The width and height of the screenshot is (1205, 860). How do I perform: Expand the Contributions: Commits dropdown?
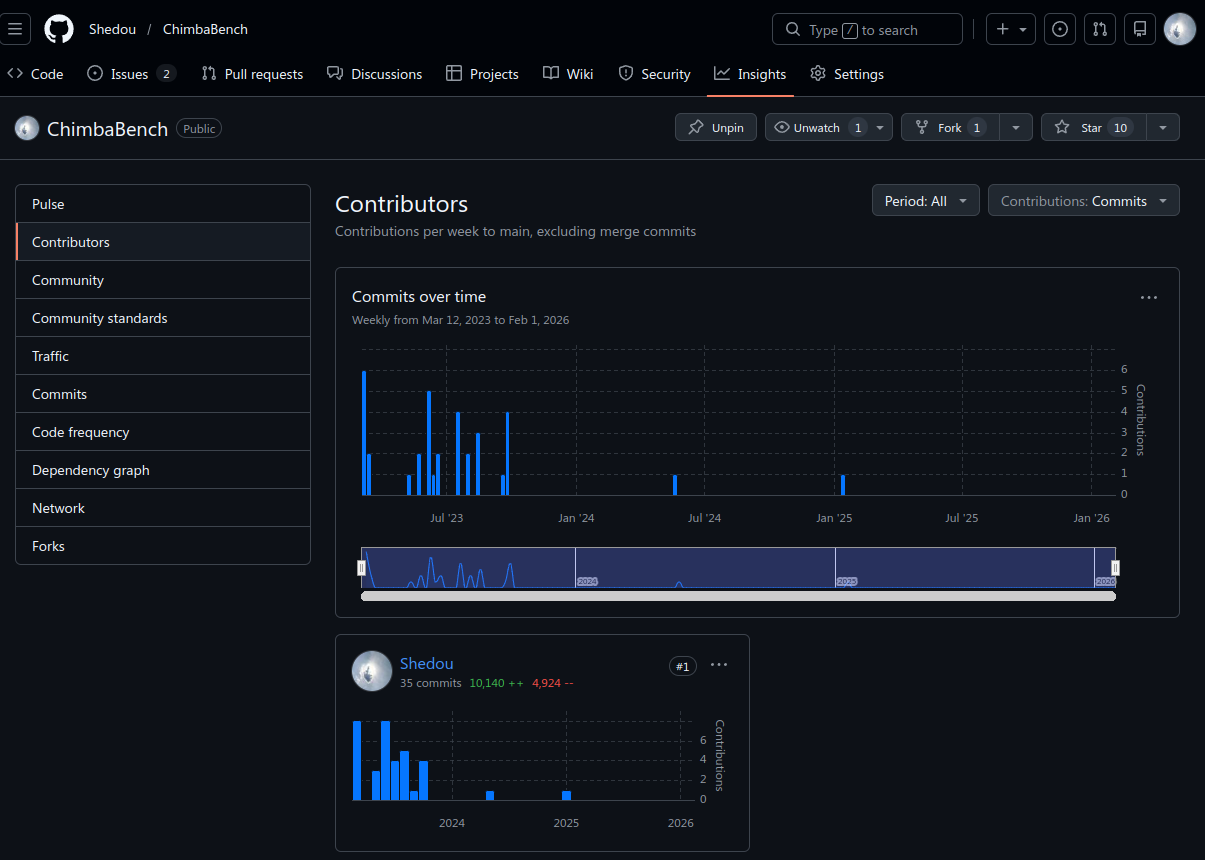point(1083,201)
